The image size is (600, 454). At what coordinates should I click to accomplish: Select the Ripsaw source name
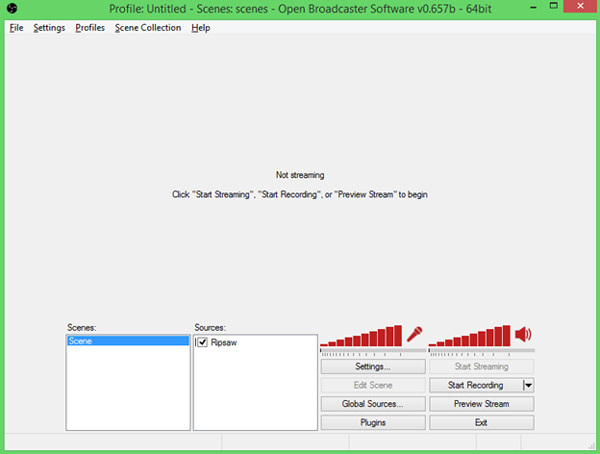tap(224, 342)
